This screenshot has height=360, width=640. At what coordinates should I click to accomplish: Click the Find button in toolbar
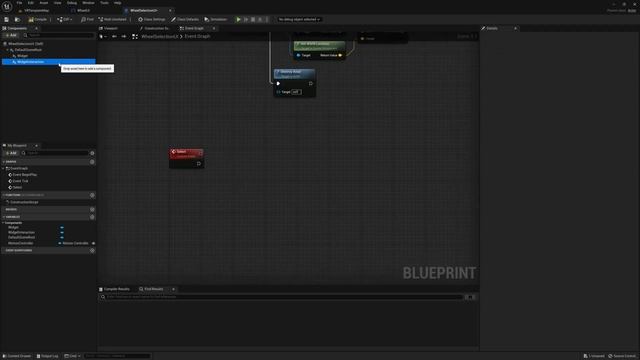pyautogui.click(x=87, y=19)
